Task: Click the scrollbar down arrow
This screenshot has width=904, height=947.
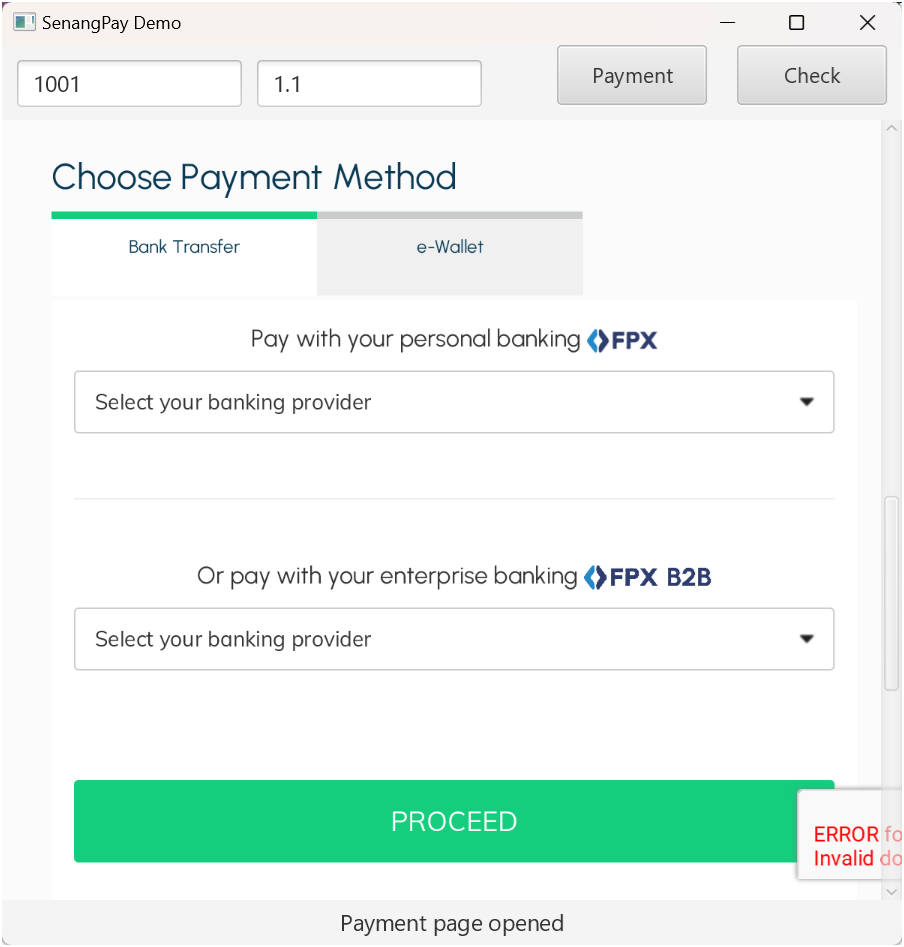Action: [x=891, y=889]
